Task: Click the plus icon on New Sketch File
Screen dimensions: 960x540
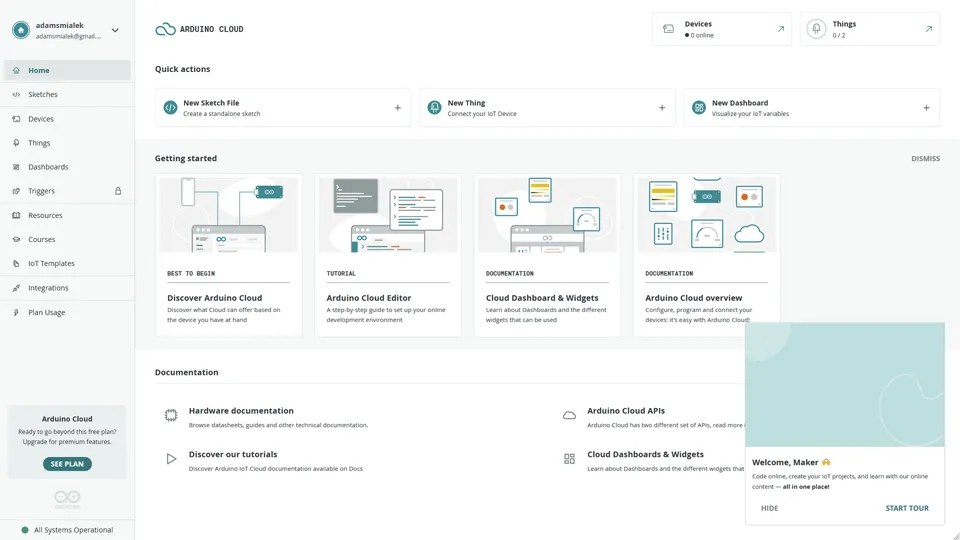Action: pyautogui.click(x=397, y=108)
